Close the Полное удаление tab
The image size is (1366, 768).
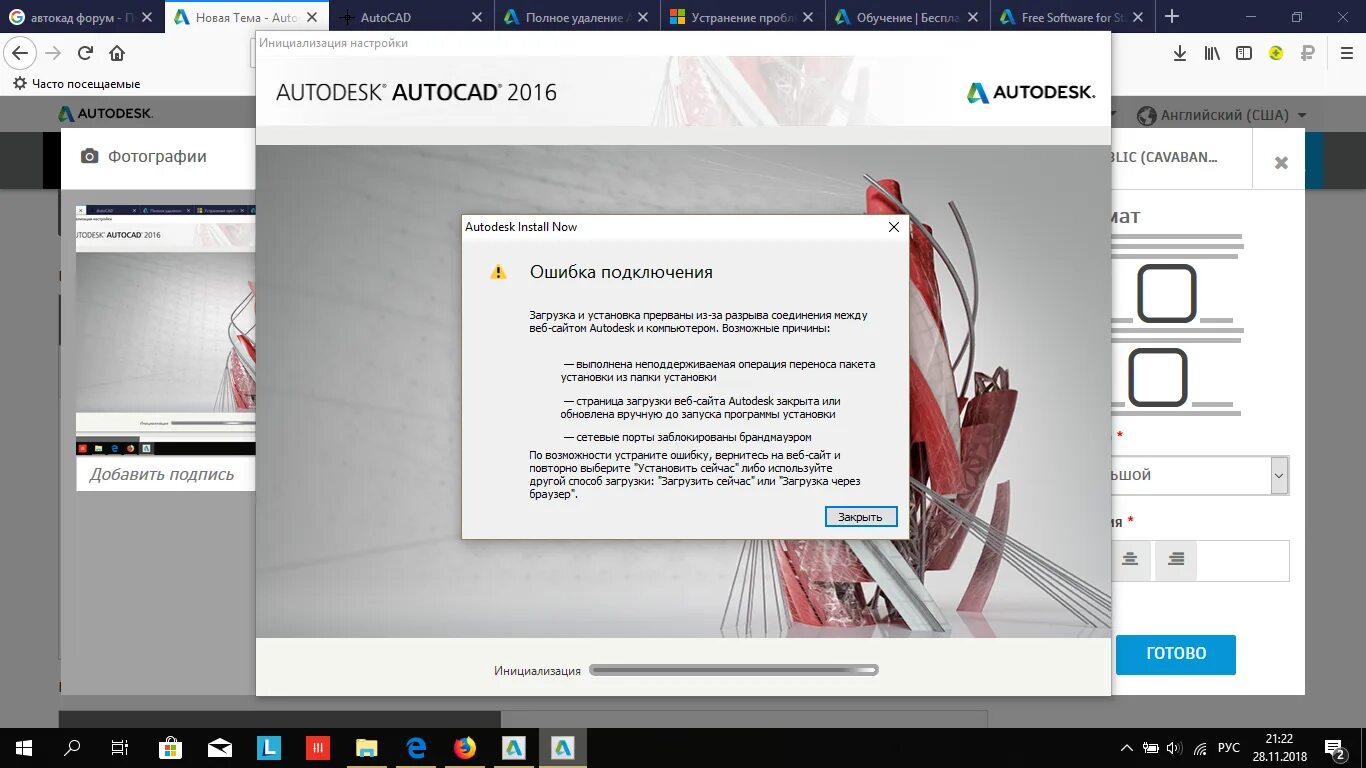pos(641,17)
